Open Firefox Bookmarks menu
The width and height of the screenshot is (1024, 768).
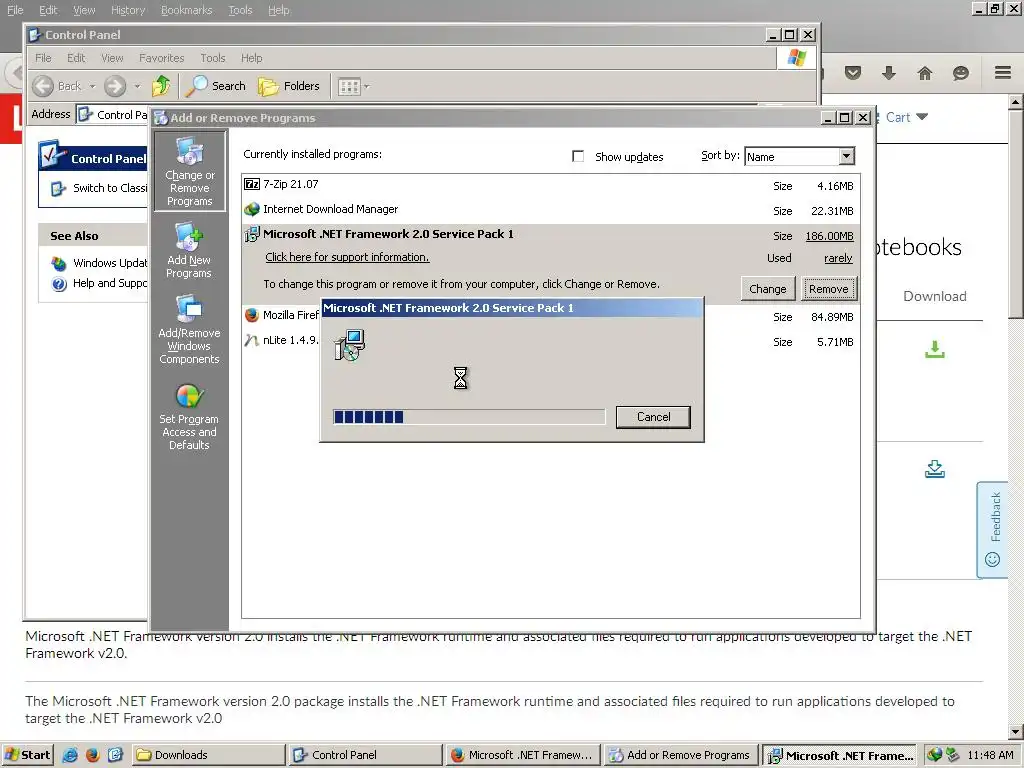point(187,10)
